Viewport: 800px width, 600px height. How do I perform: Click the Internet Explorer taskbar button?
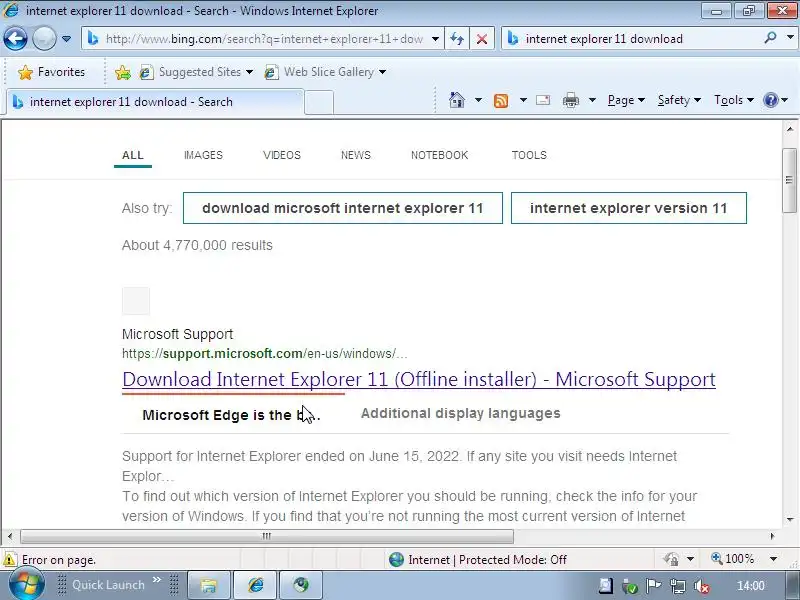pos(255,585)
